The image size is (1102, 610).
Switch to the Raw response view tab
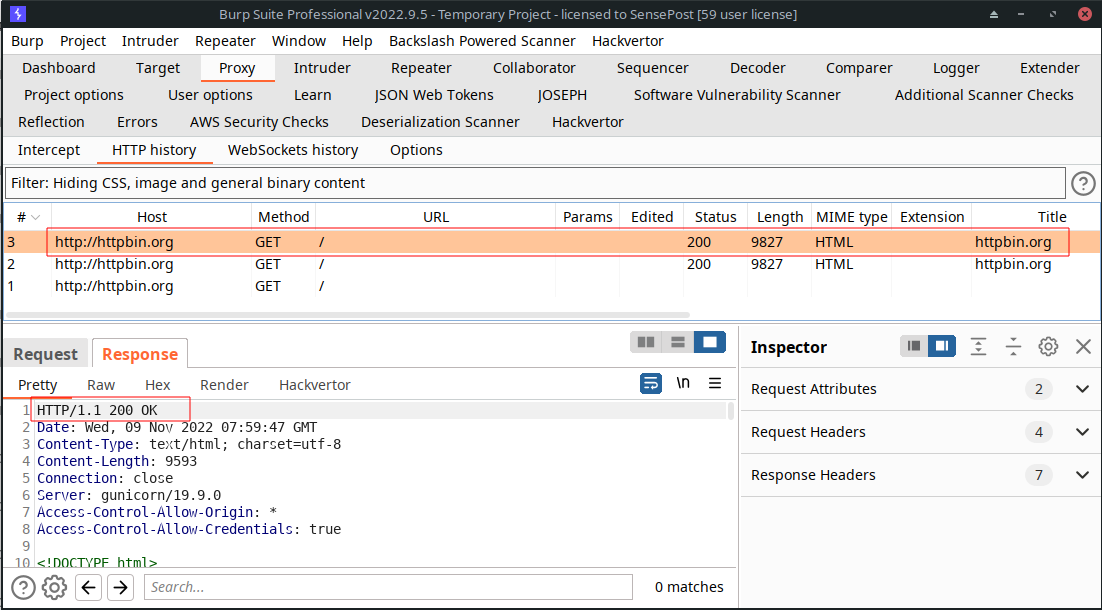tap(101, 385)
